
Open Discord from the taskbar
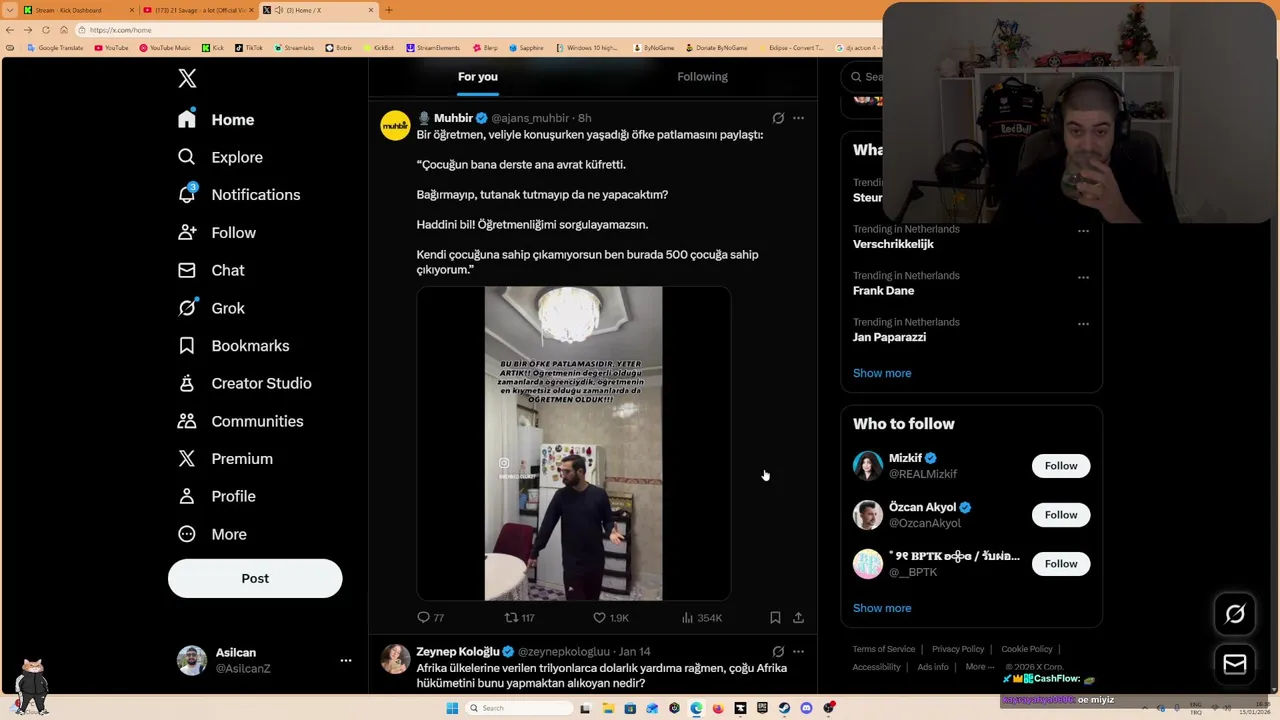[x=806, y=708]
